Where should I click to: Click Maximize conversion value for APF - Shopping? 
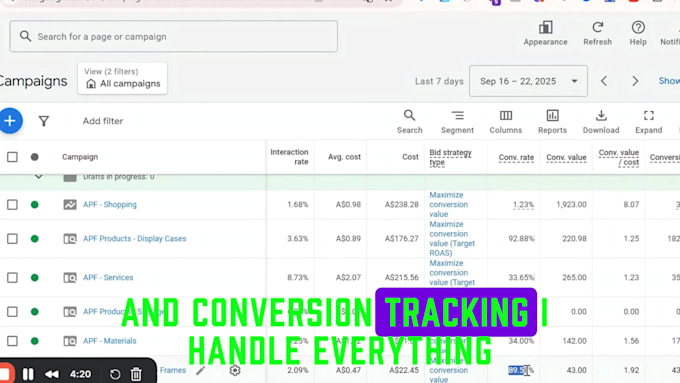click(x=448, y=204)
